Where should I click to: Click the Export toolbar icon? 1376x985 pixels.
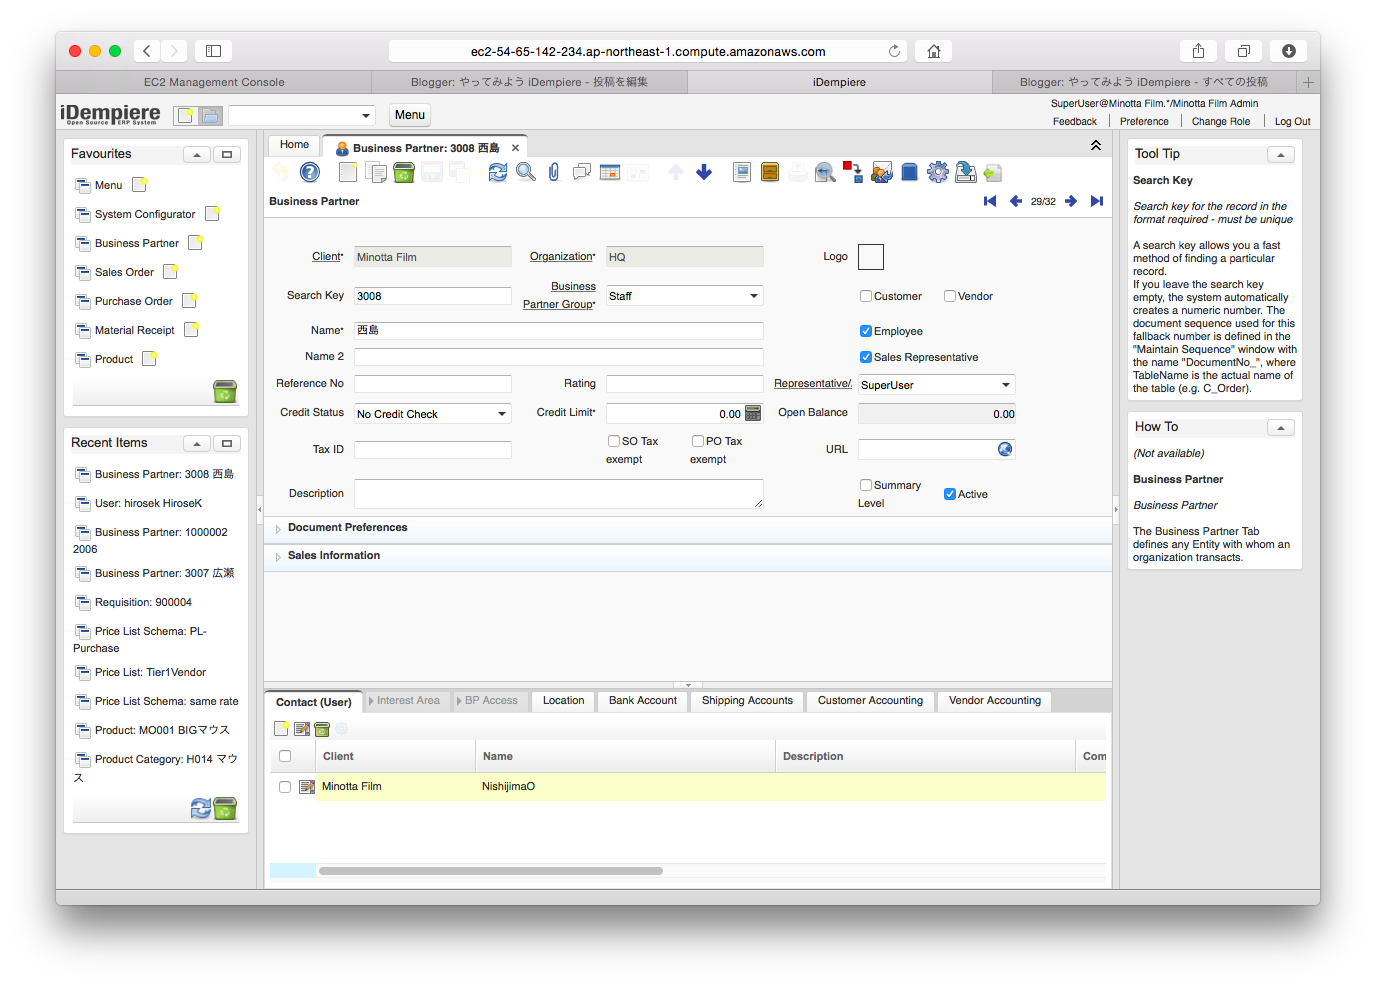click(x=965, y=173)
